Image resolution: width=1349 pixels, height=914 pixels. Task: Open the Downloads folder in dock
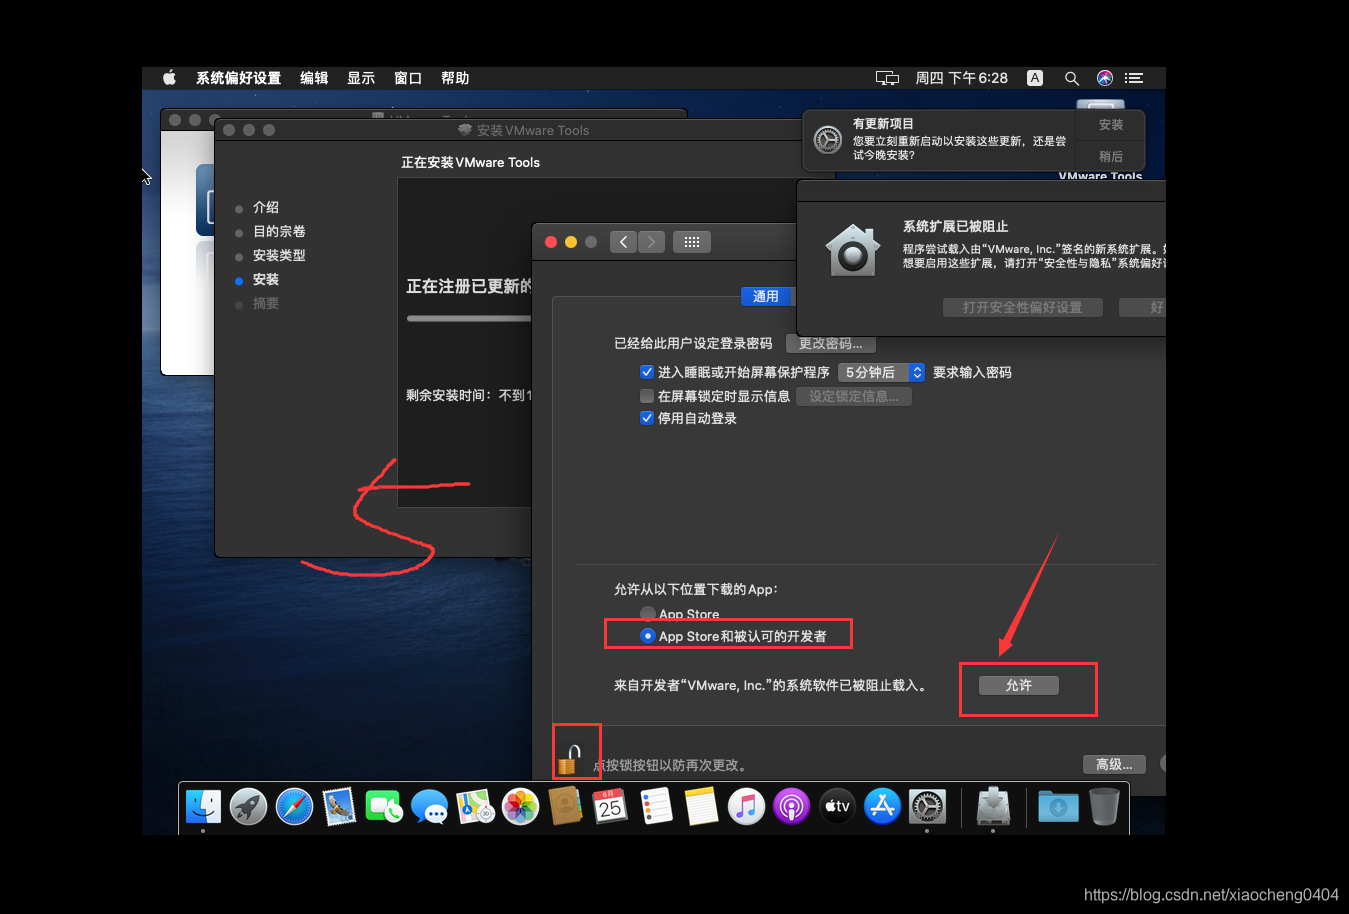click(1058, 807)
